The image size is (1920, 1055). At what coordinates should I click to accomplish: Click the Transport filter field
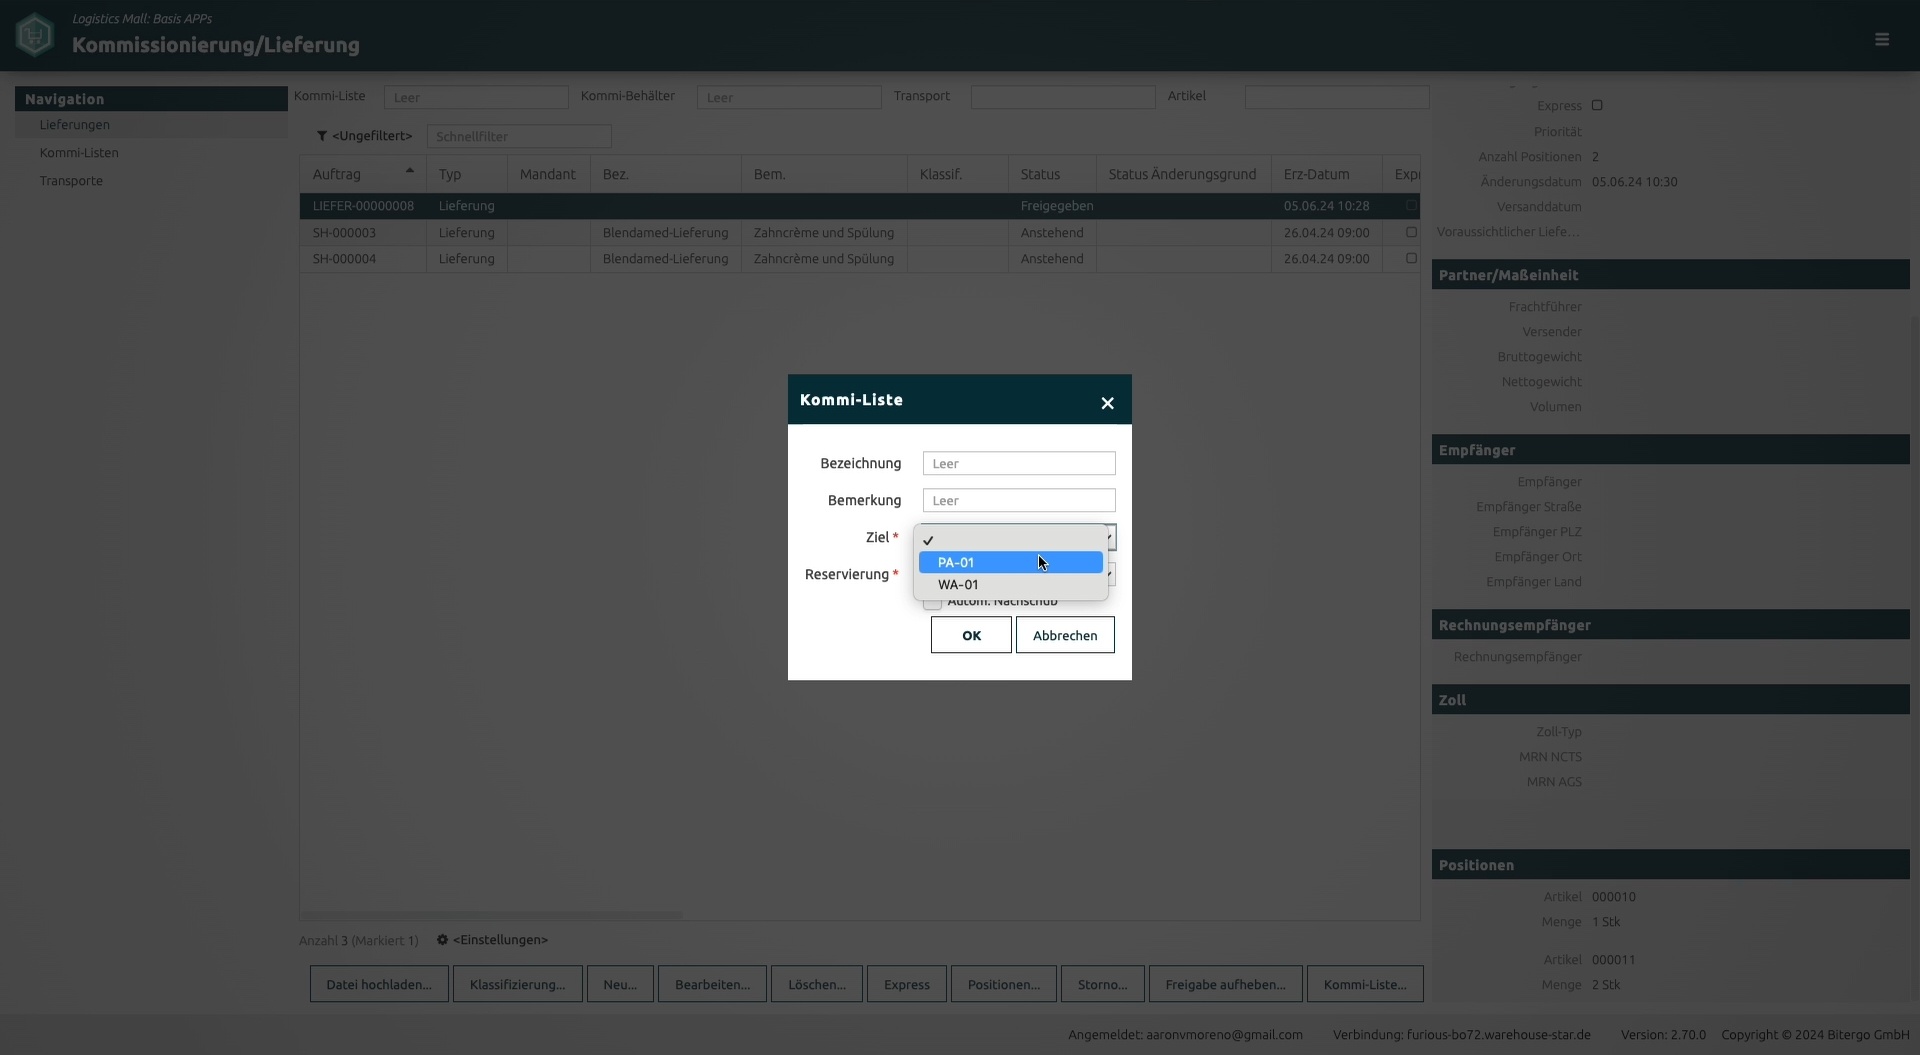1063,97
